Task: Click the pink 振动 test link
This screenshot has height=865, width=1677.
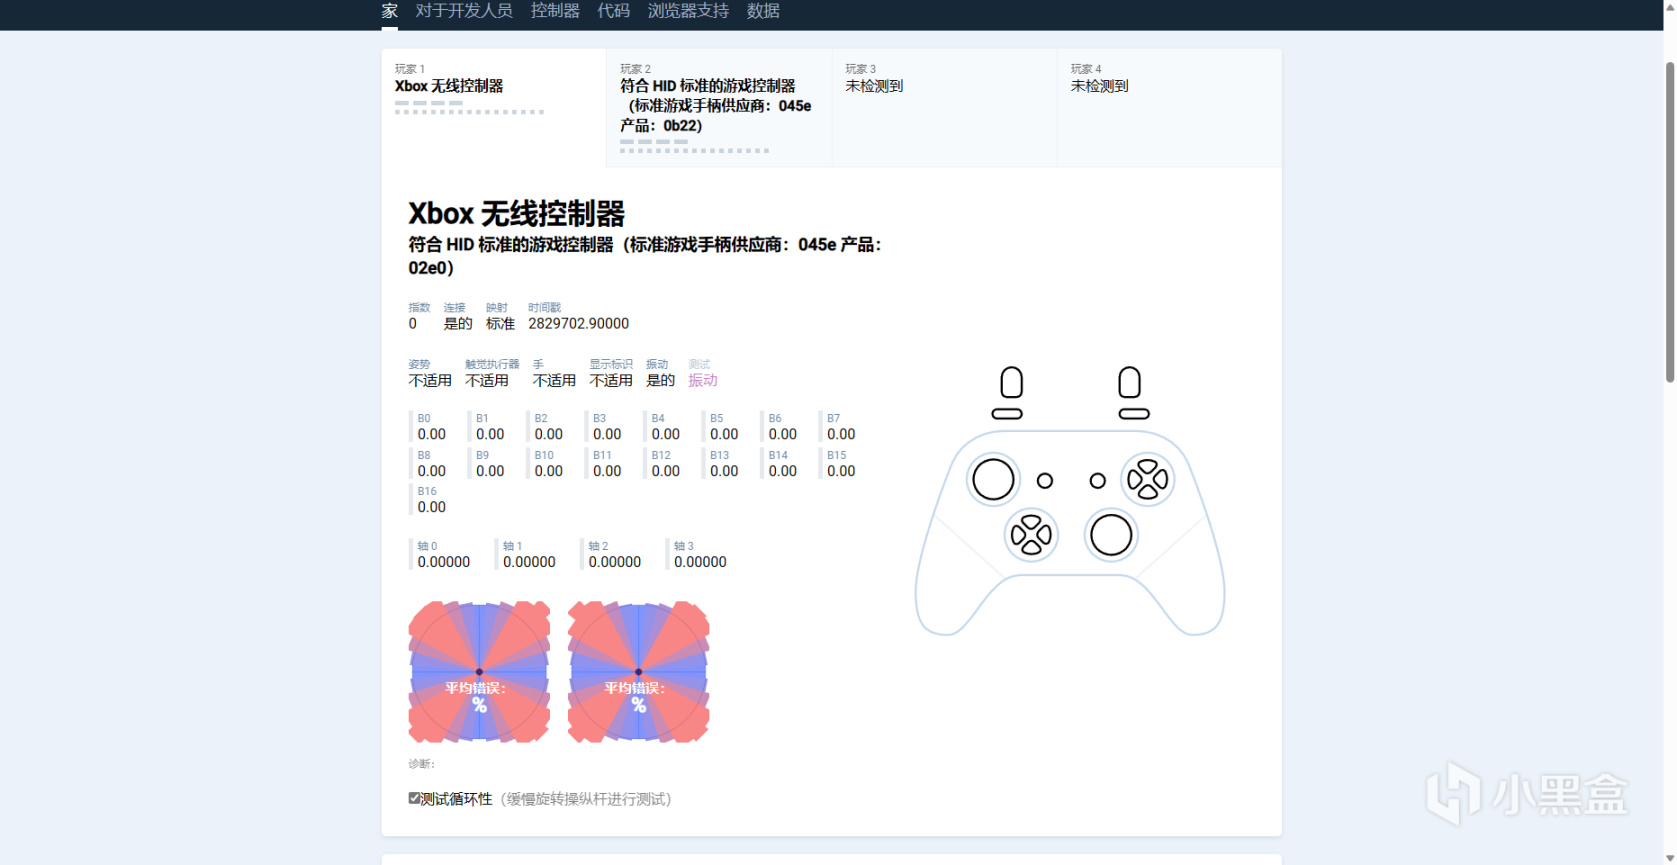Action: point(703,381)
